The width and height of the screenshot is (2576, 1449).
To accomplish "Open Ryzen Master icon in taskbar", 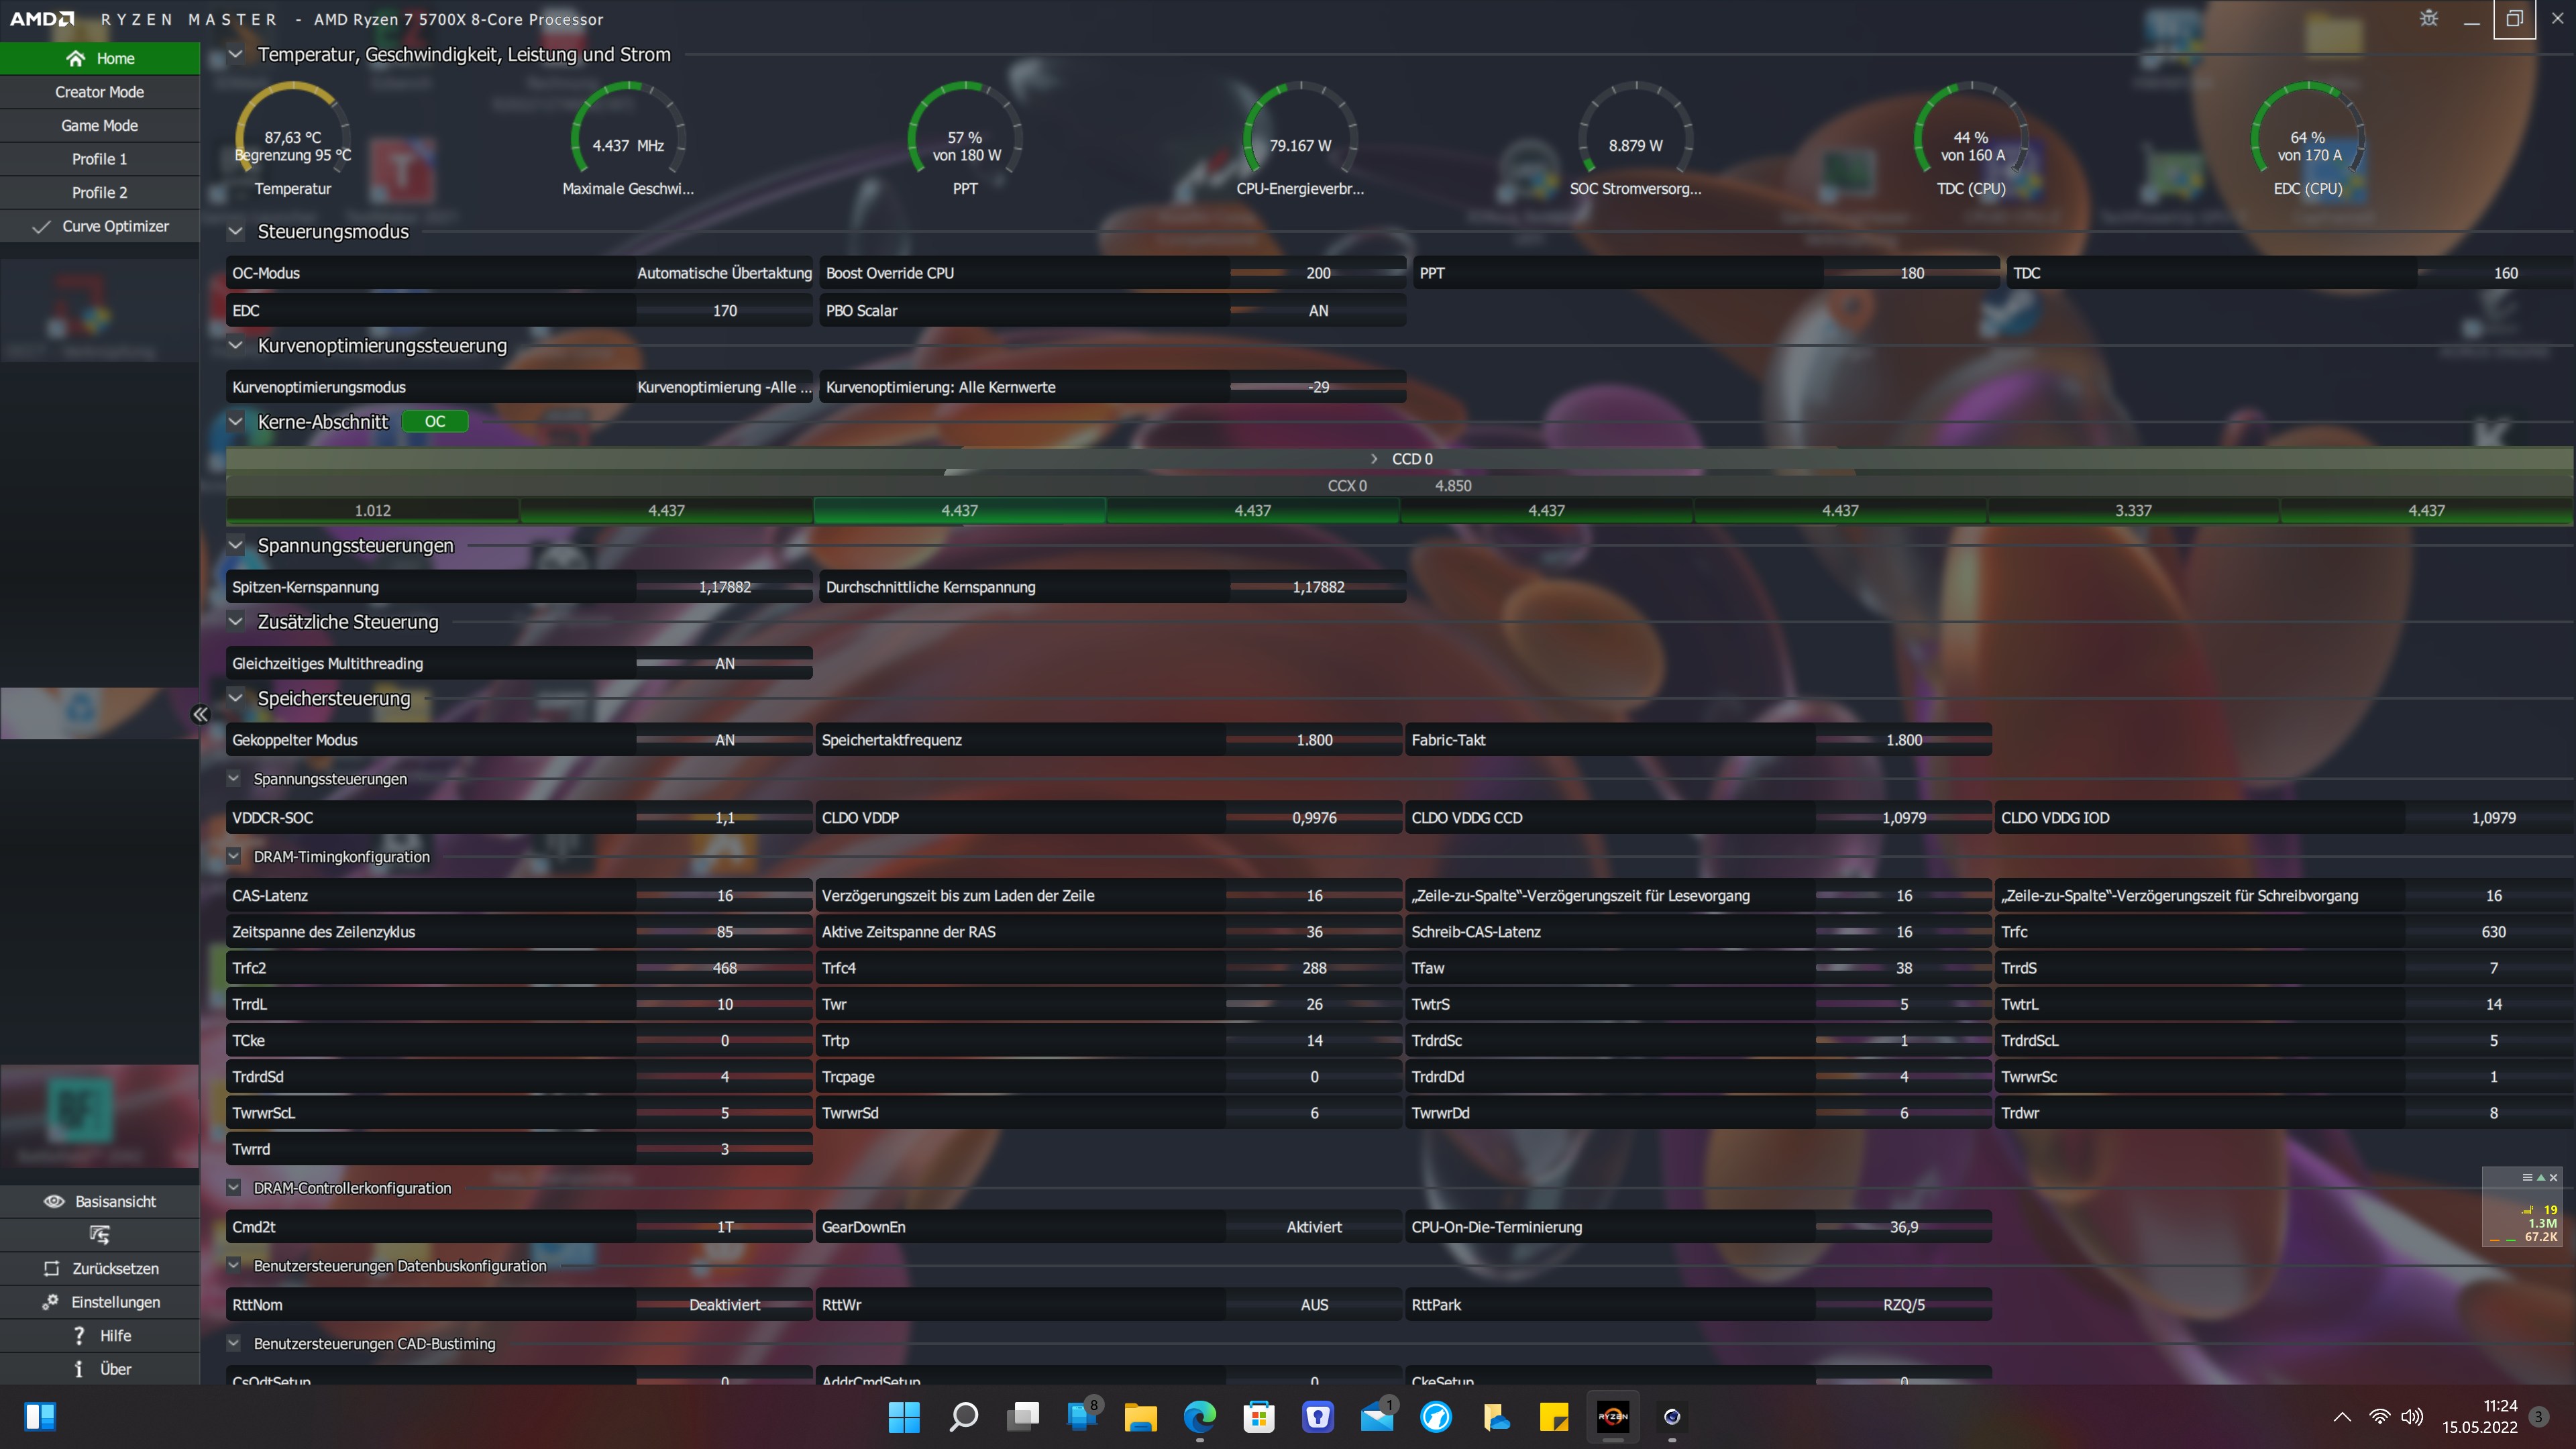I will pyautogui.click(x=1613, y=1416).
